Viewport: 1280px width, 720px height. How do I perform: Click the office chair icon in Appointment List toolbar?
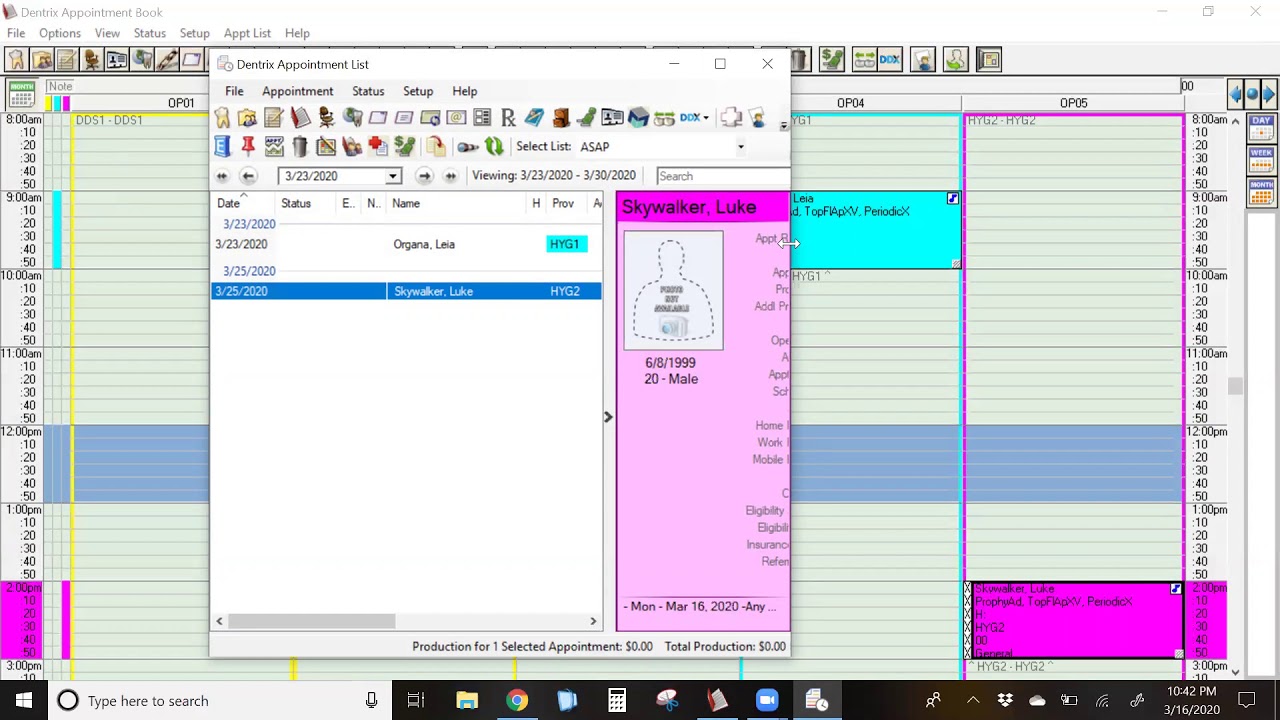(x=326, y=118)
